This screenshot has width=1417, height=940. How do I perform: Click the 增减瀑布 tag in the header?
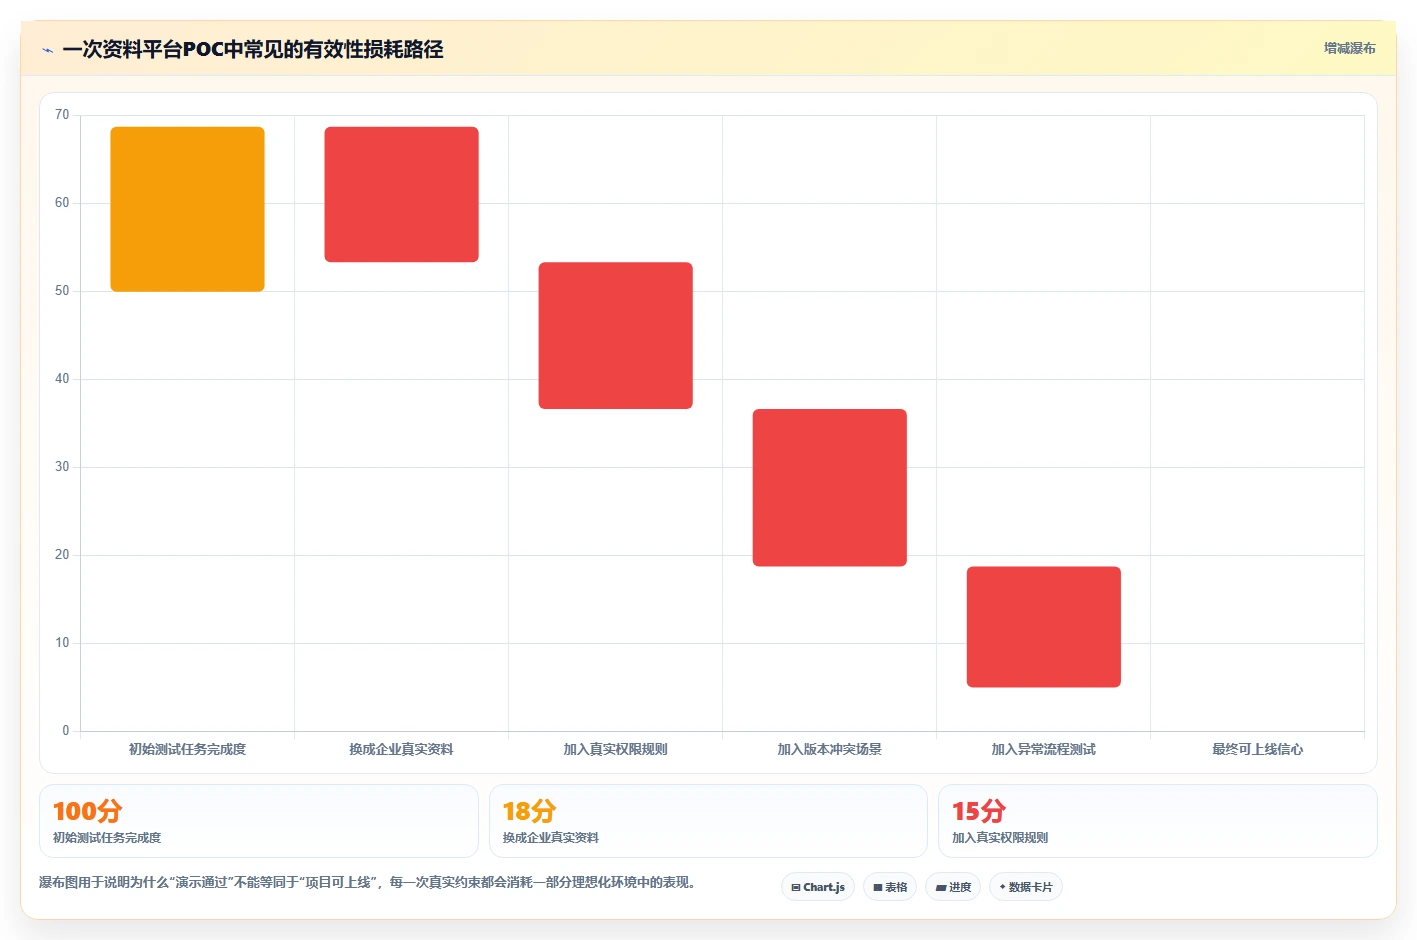pyautogui.click(x=1349, y=48)
